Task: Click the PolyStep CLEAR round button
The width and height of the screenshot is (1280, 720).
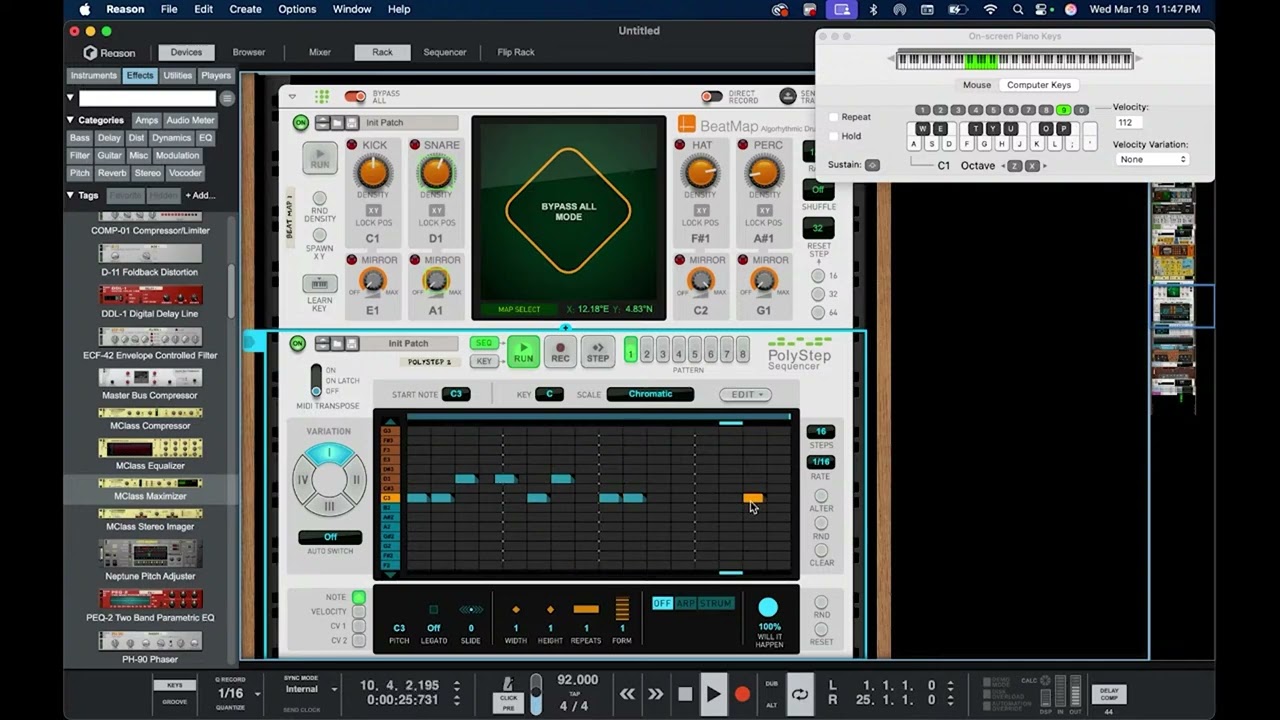Action: (x=821, y=550)
